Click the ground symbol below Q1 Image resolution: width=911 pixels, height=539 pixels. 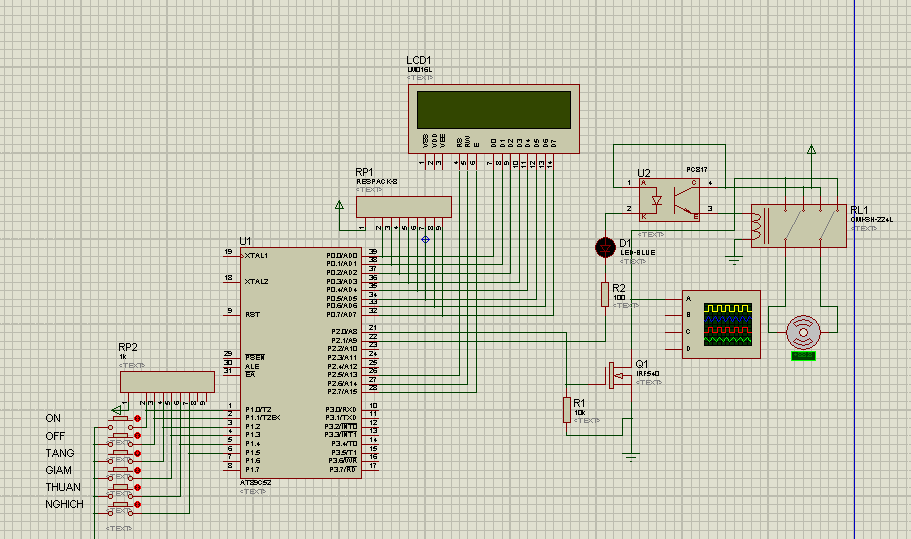point(631,456)
